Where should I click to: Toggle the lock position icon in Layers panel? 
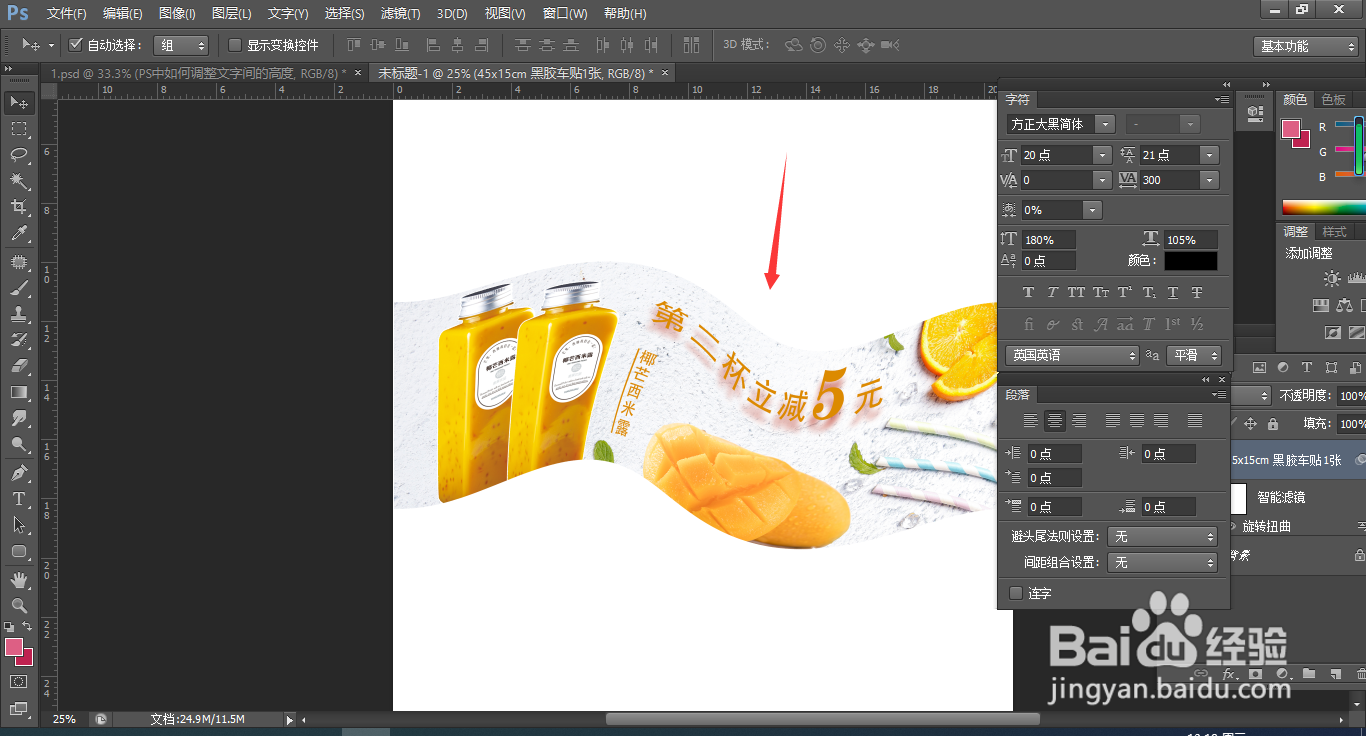click(1252, 424)
